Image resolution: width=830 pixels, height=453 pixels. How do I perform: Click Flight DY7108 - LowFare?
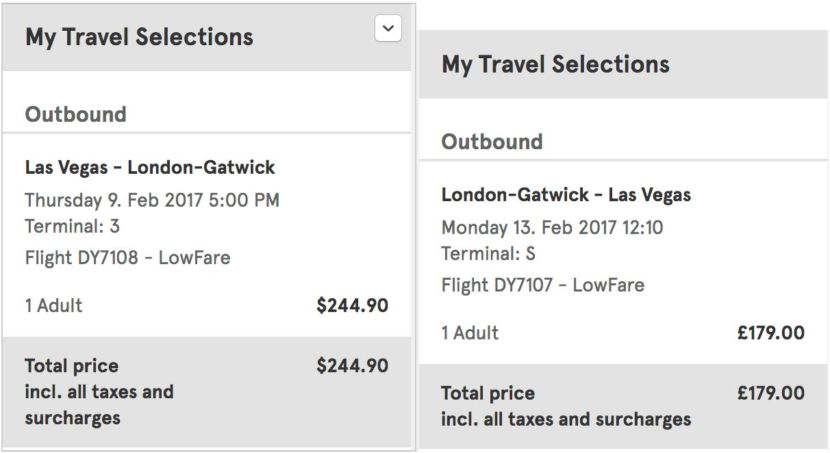tap(127, 257)
